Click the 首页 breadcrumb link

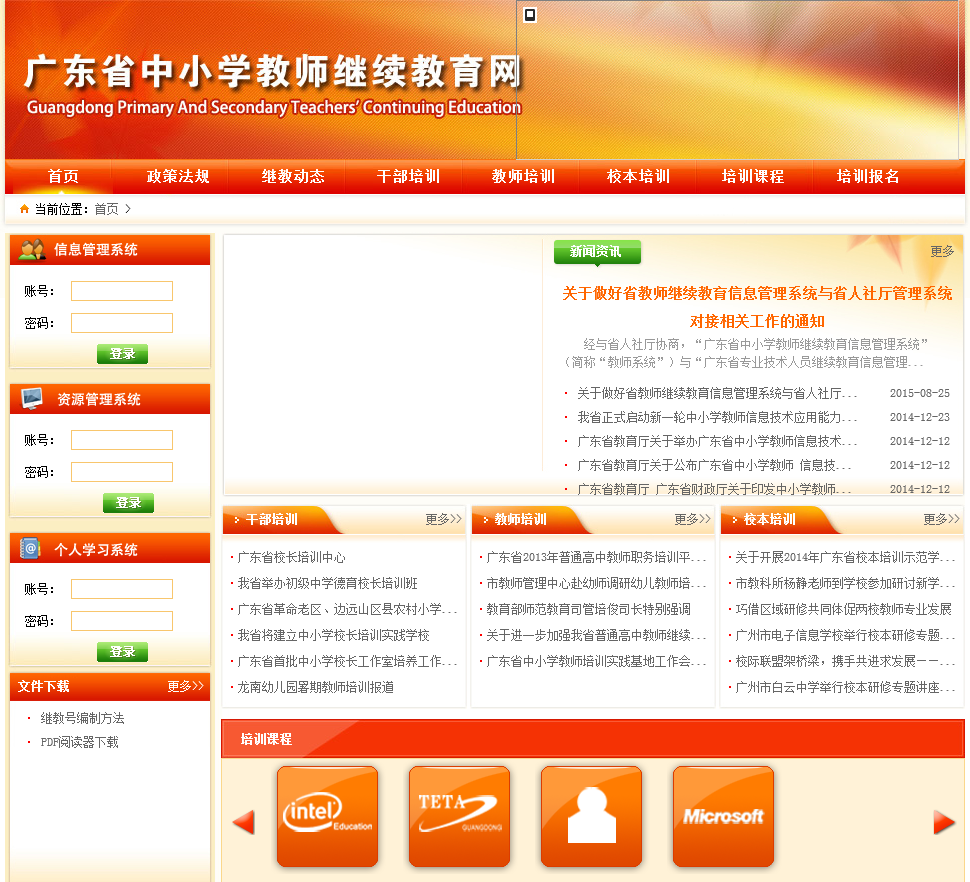point(106,209)
